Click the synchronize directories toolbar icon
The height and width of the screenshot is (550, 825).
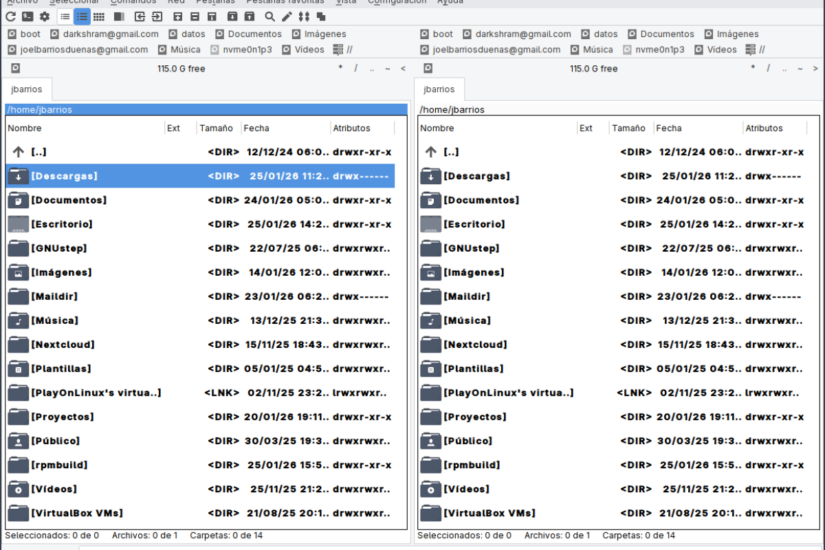304,17
